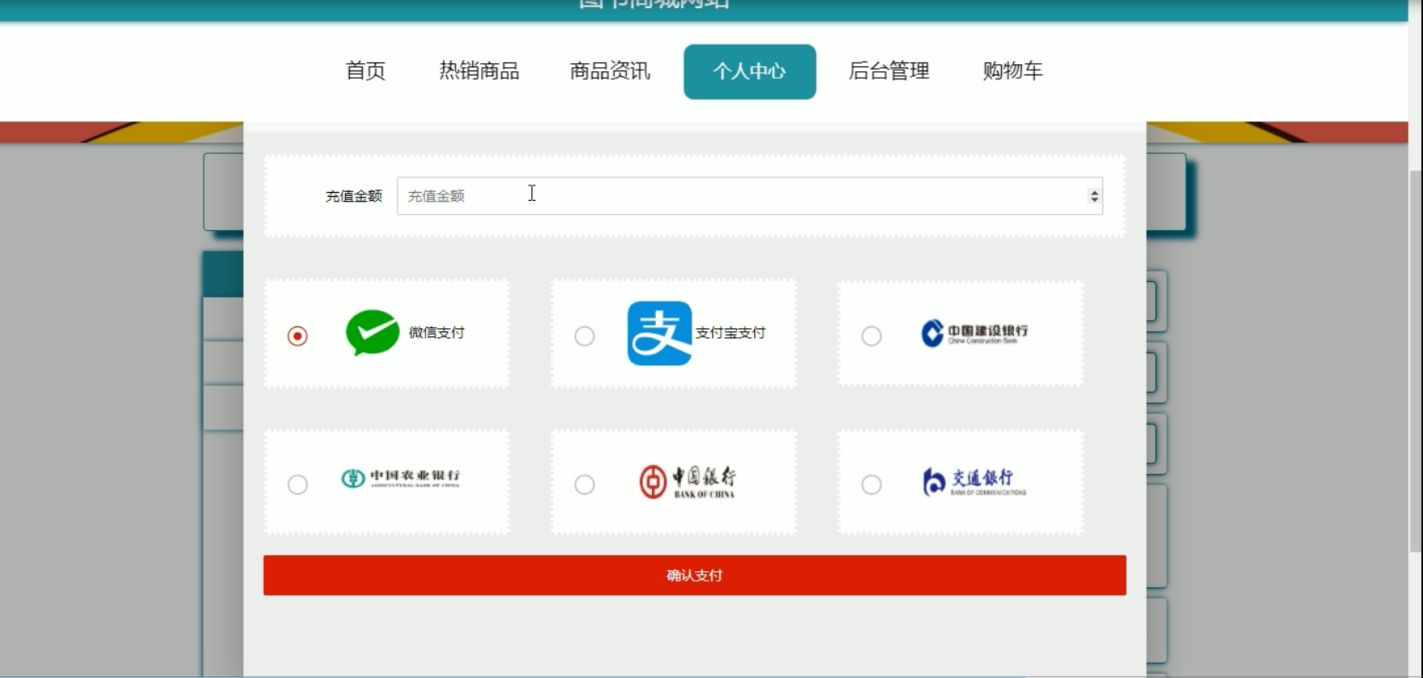This screenshot has width=1423, height=678.
Task: Open the 购物车 nav item
Action: [x=1013, y=71]
